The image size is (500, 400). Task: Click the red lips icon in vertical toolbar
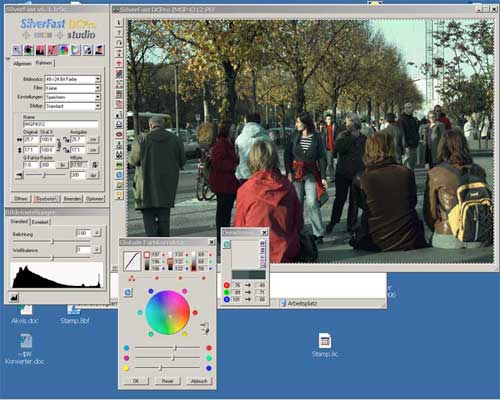click(x=119, y=135)
